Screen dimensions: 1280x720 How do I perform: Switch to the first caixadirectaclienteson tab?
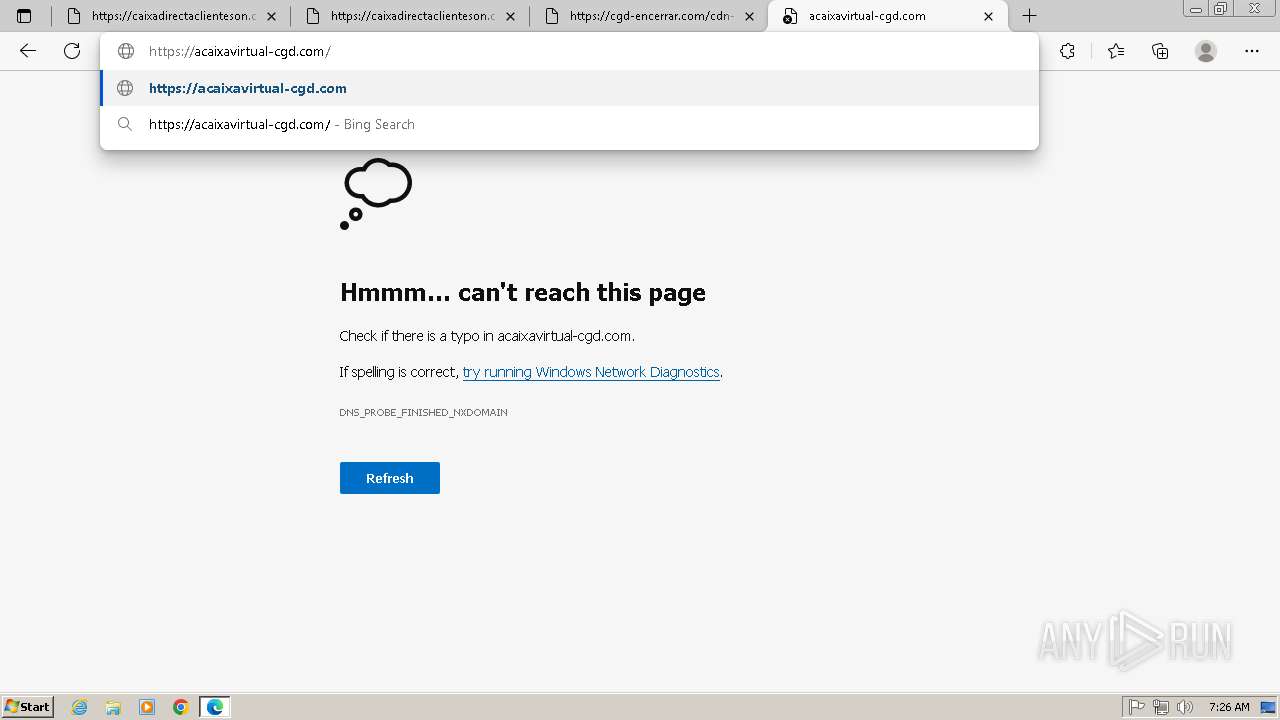tap(172, 16)
